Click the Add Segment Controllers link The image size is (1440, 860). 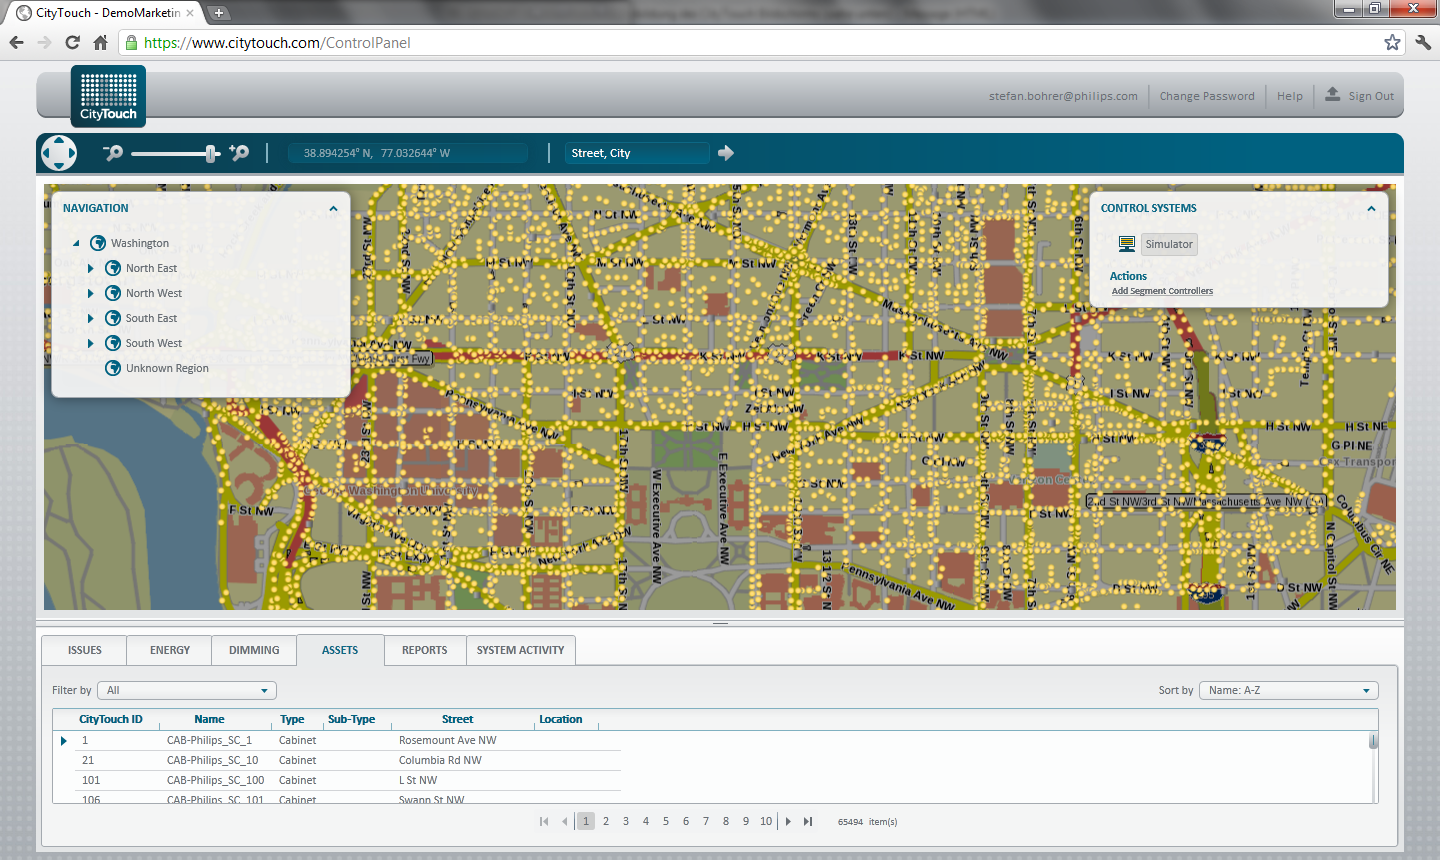[x=1162, y=291]
